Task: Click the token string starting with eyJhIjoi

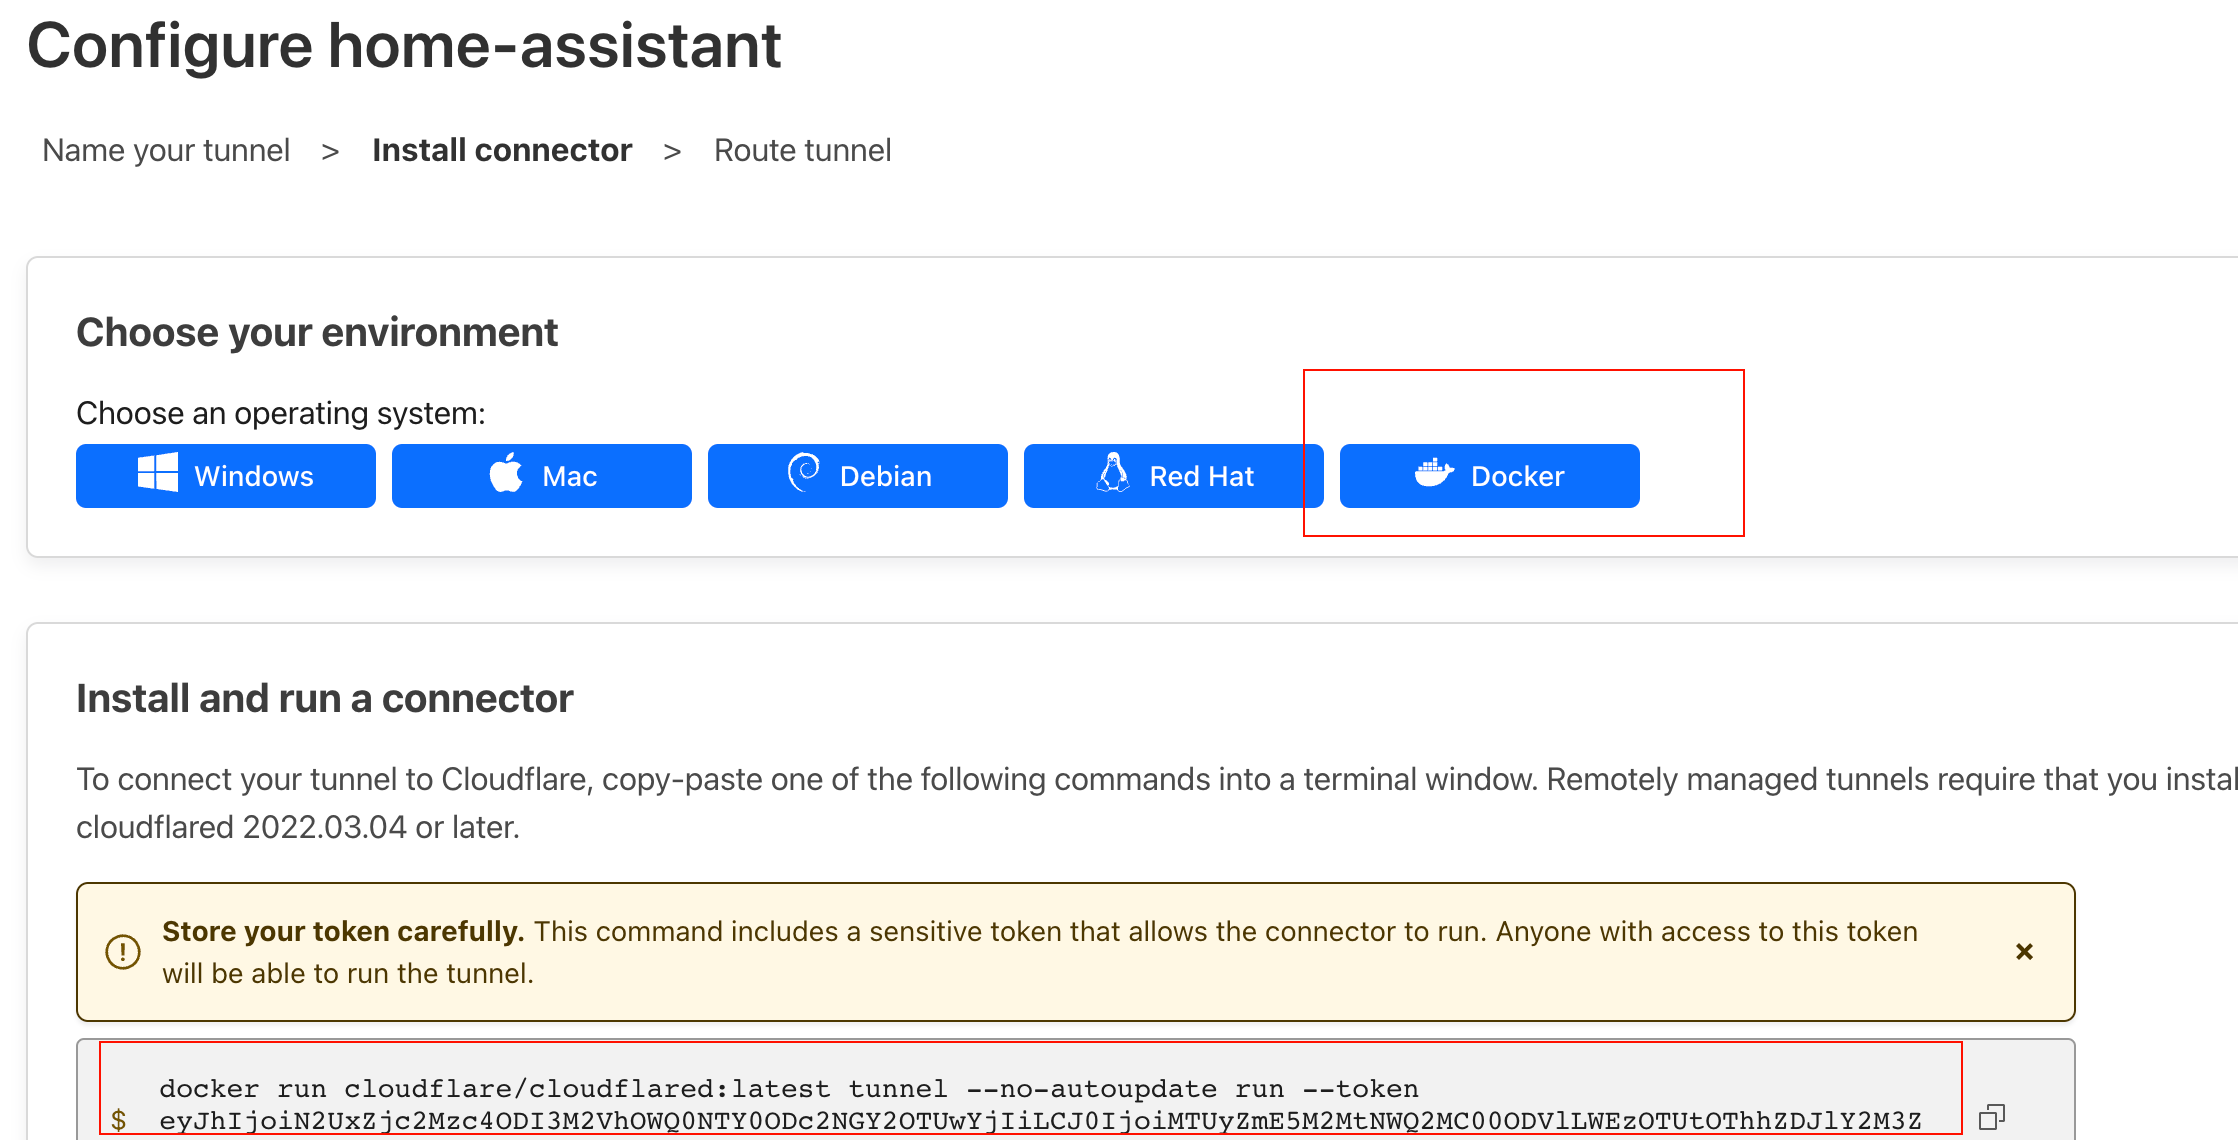Action: (x=1040, y=1121)
